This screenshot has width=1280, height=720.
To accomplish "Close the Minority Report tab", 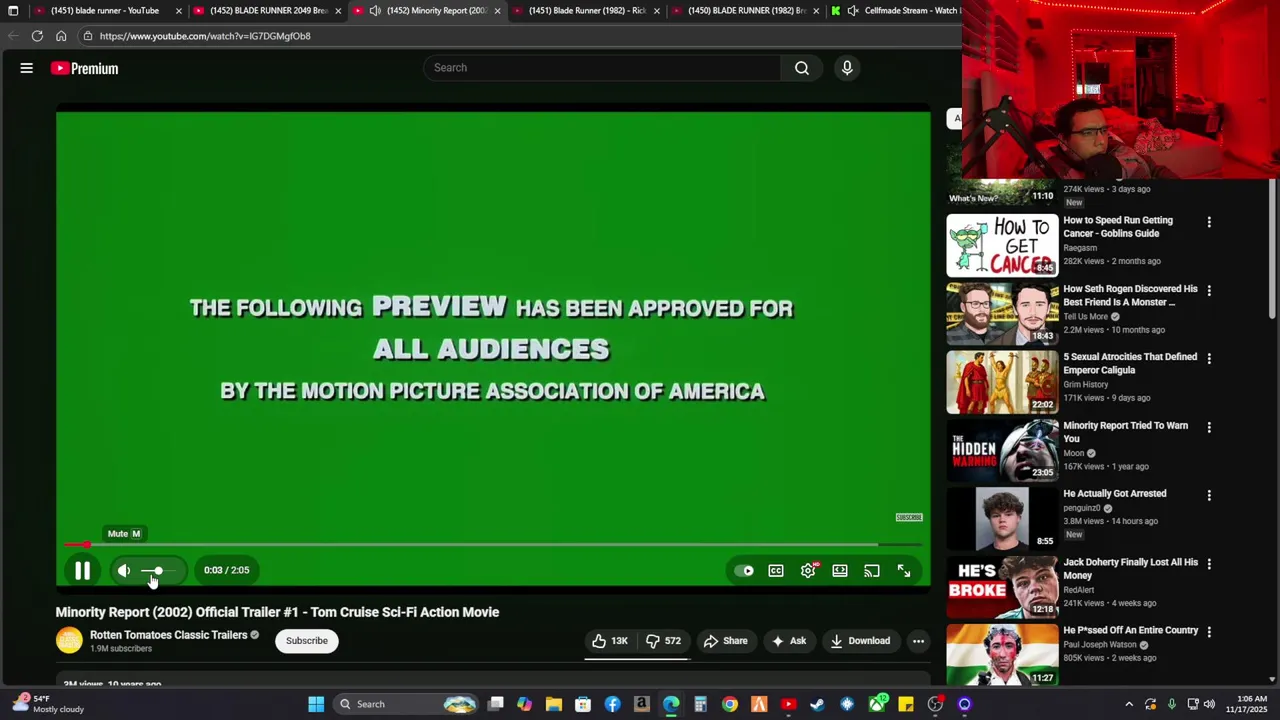I will (x=497, y=11).
